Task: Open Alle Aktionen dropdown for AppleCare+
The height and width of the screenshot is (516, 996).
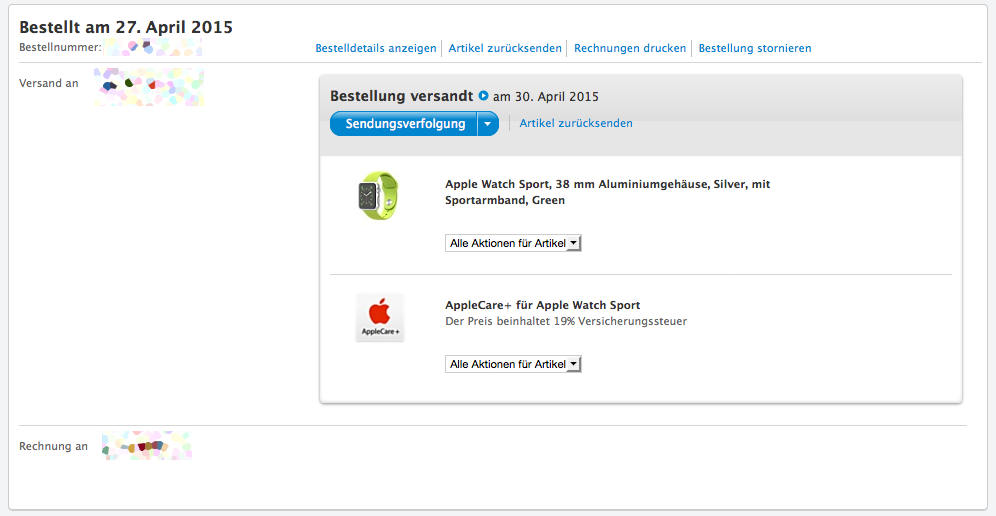Action: click(513, 364)
